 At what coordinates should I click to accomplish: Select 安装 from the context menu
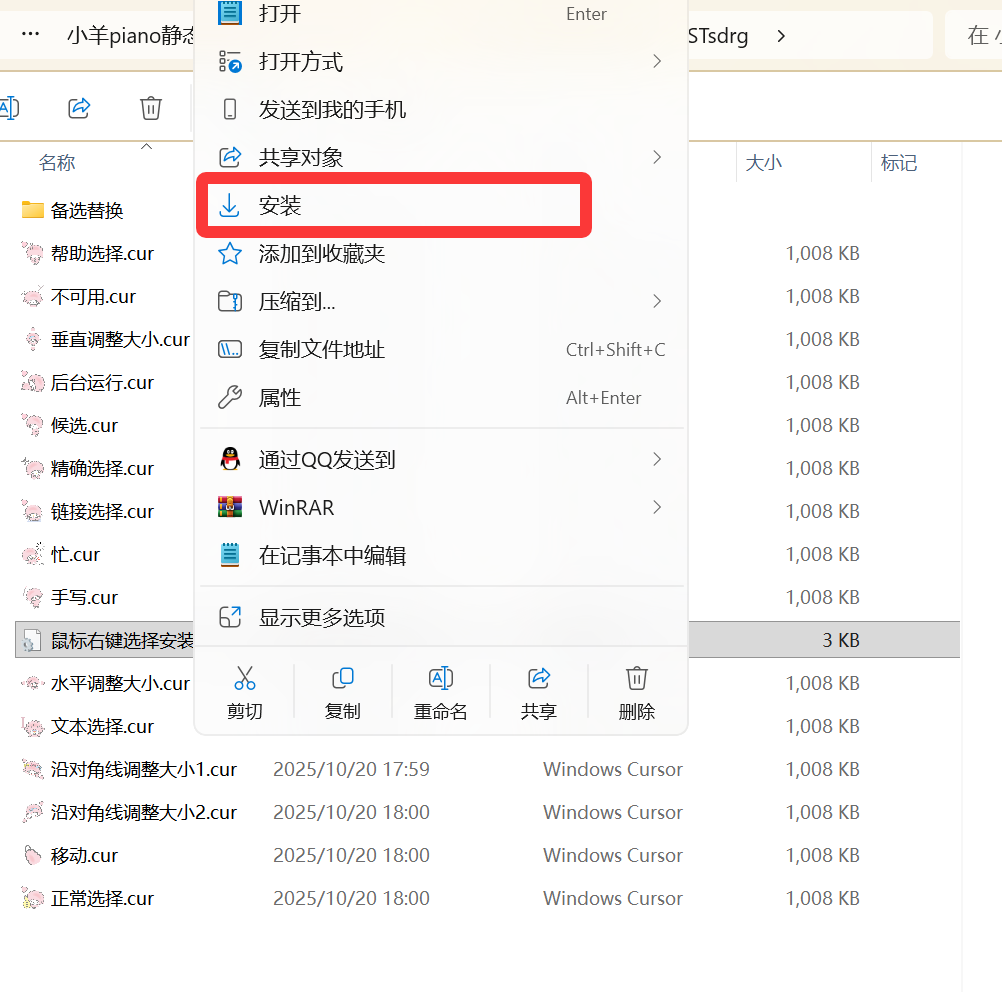pos(280,206)
